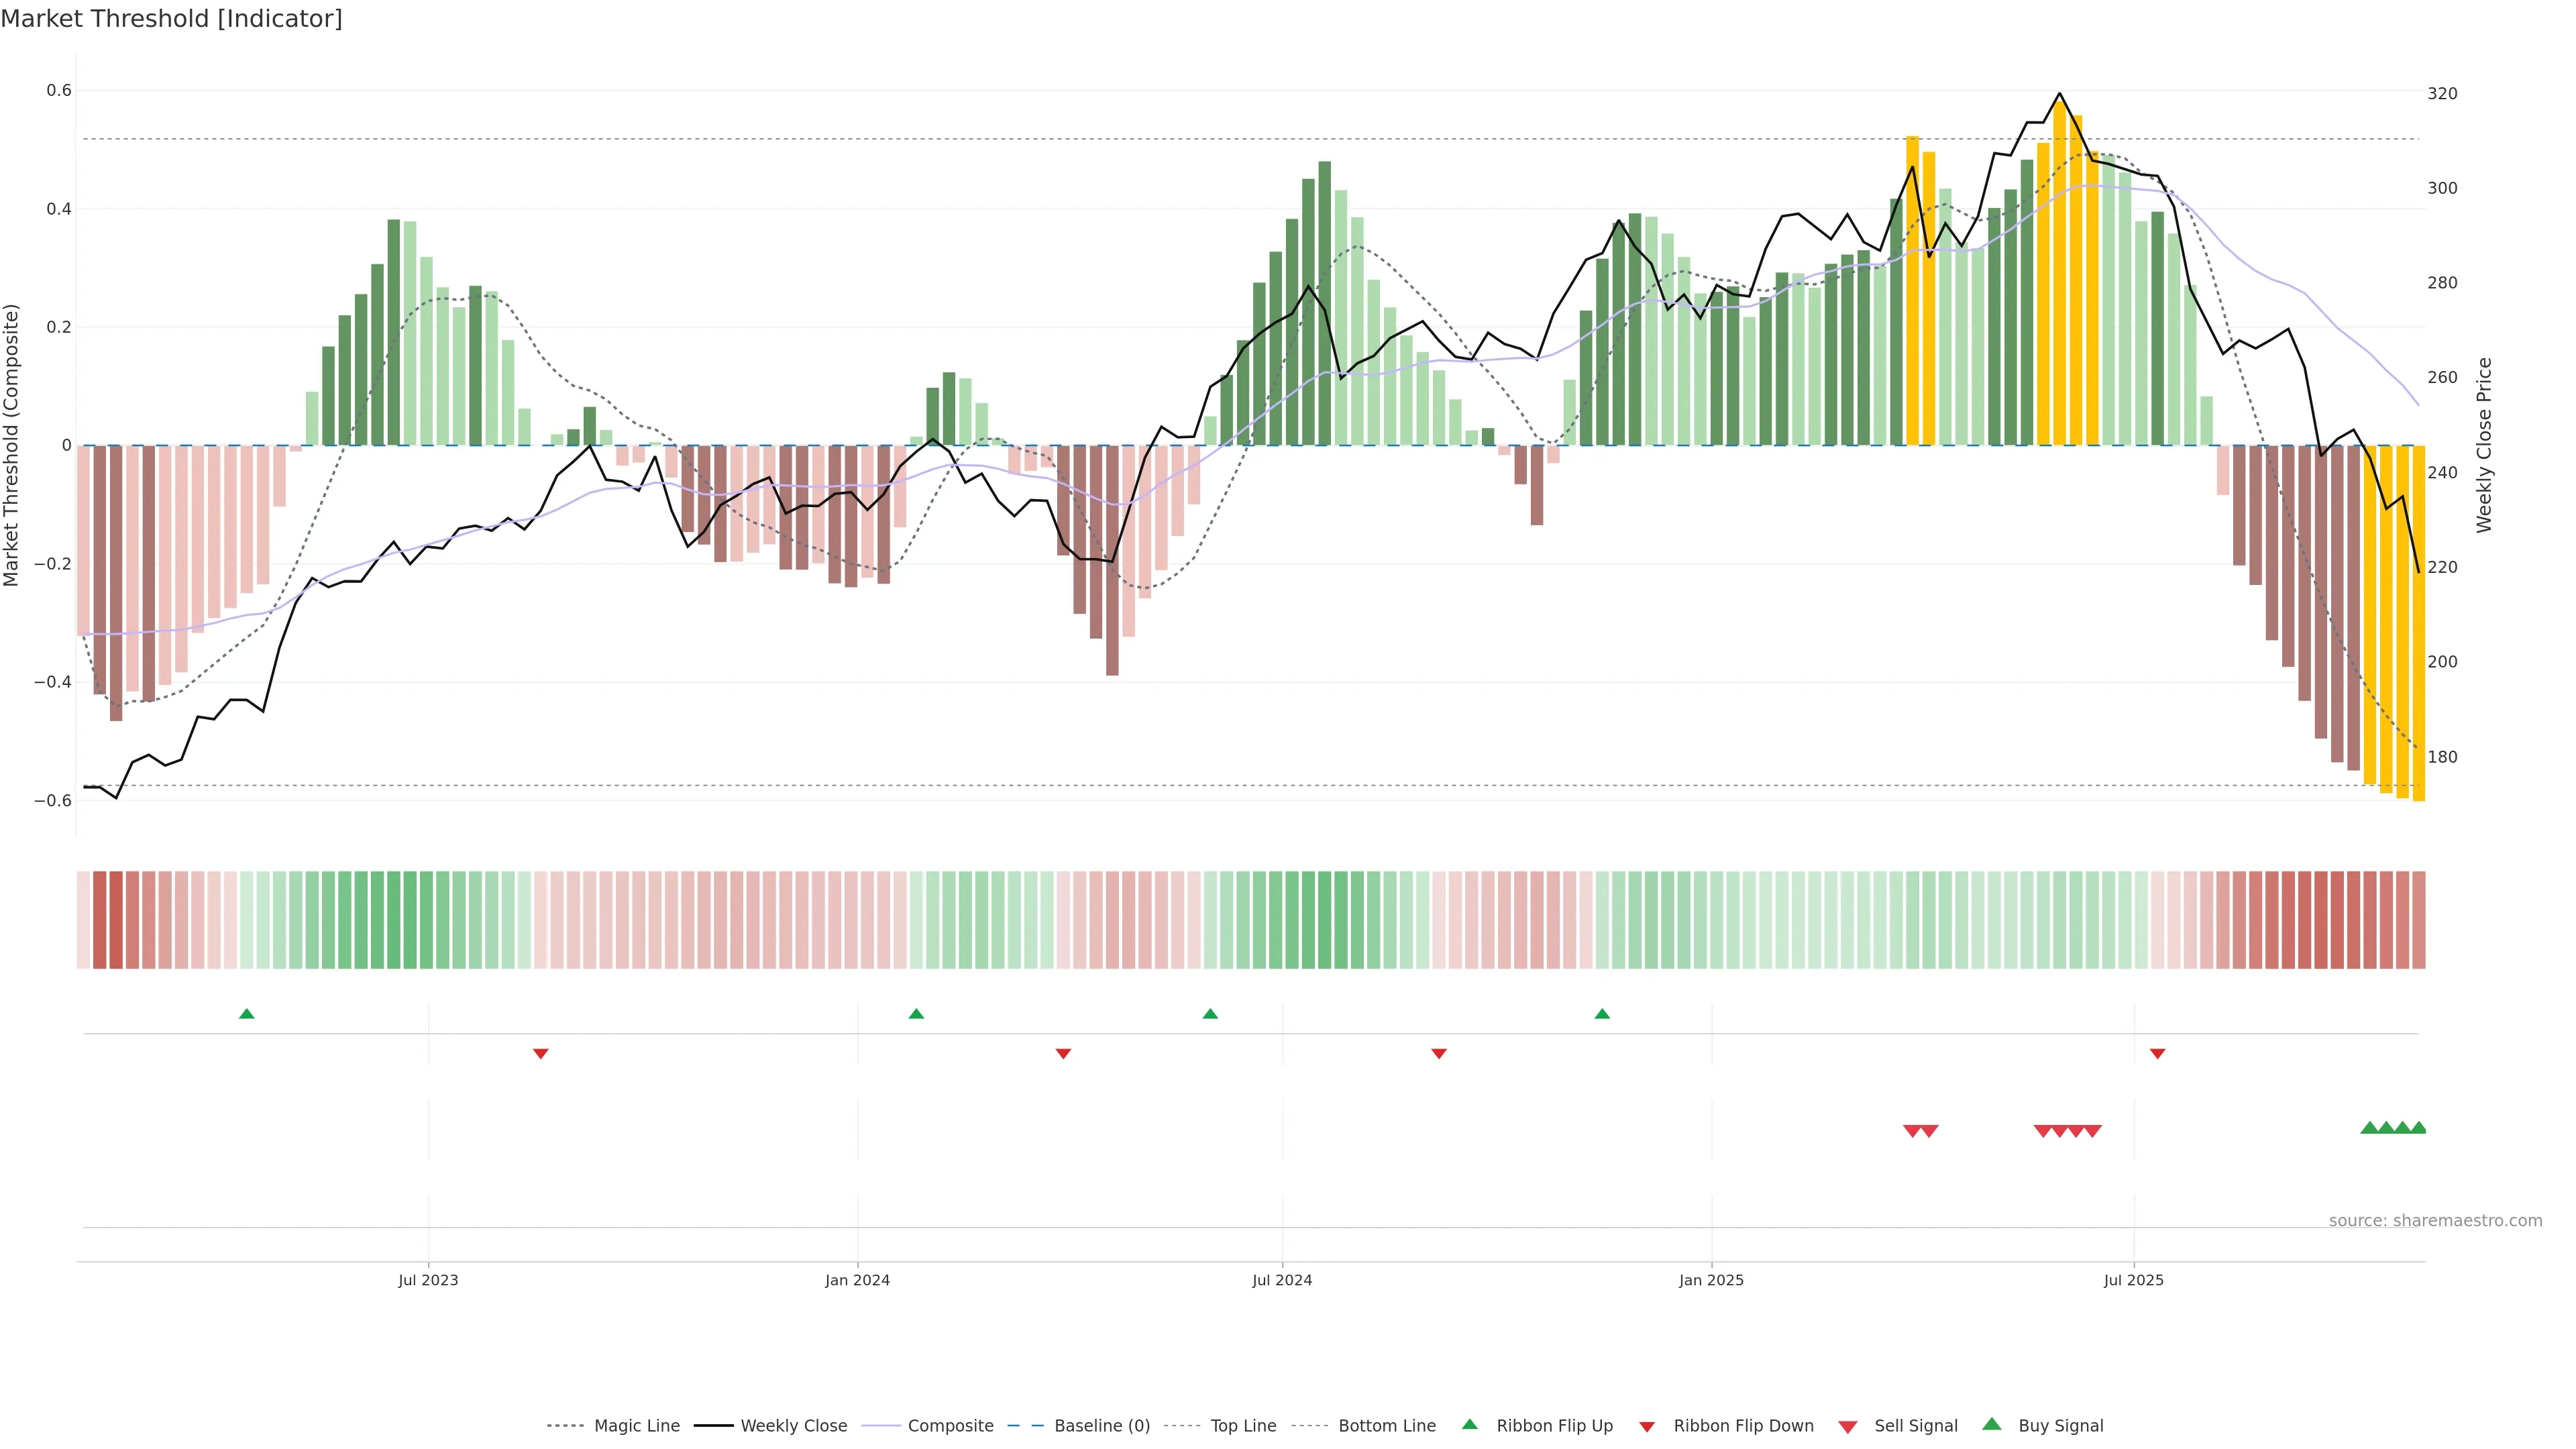Viewport: 2576px width, 1449px height.
Task: Click the rightmost green buy signal triangle
Action: coord(2418,1128)
